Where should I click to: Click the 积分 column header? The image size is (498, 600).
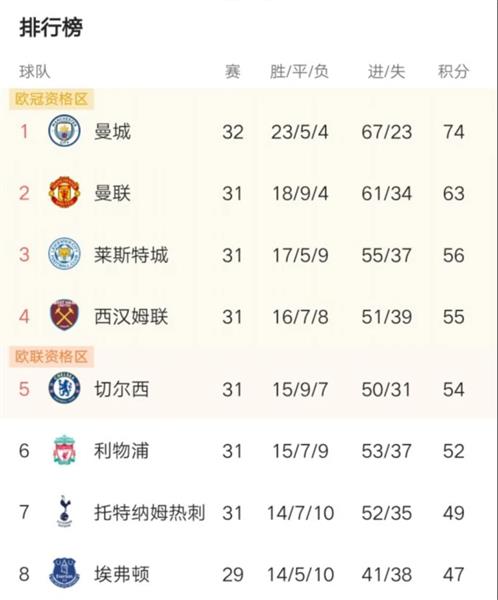click(x=453, y=72)
